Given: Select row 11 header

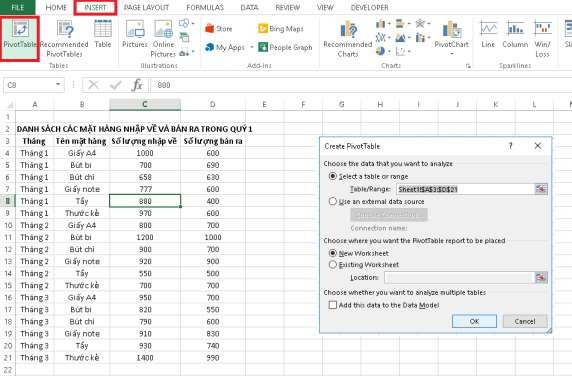Looking at the screenshot, I should (8, 237).
